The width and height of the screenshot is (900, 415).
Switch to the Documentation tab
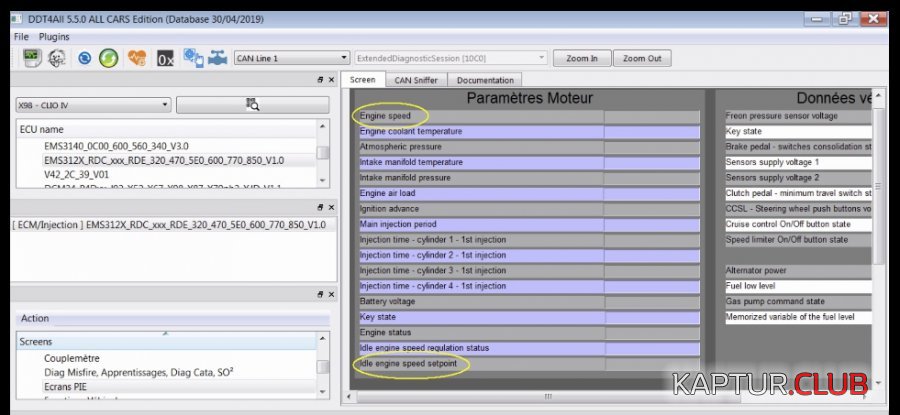[485, 80]
